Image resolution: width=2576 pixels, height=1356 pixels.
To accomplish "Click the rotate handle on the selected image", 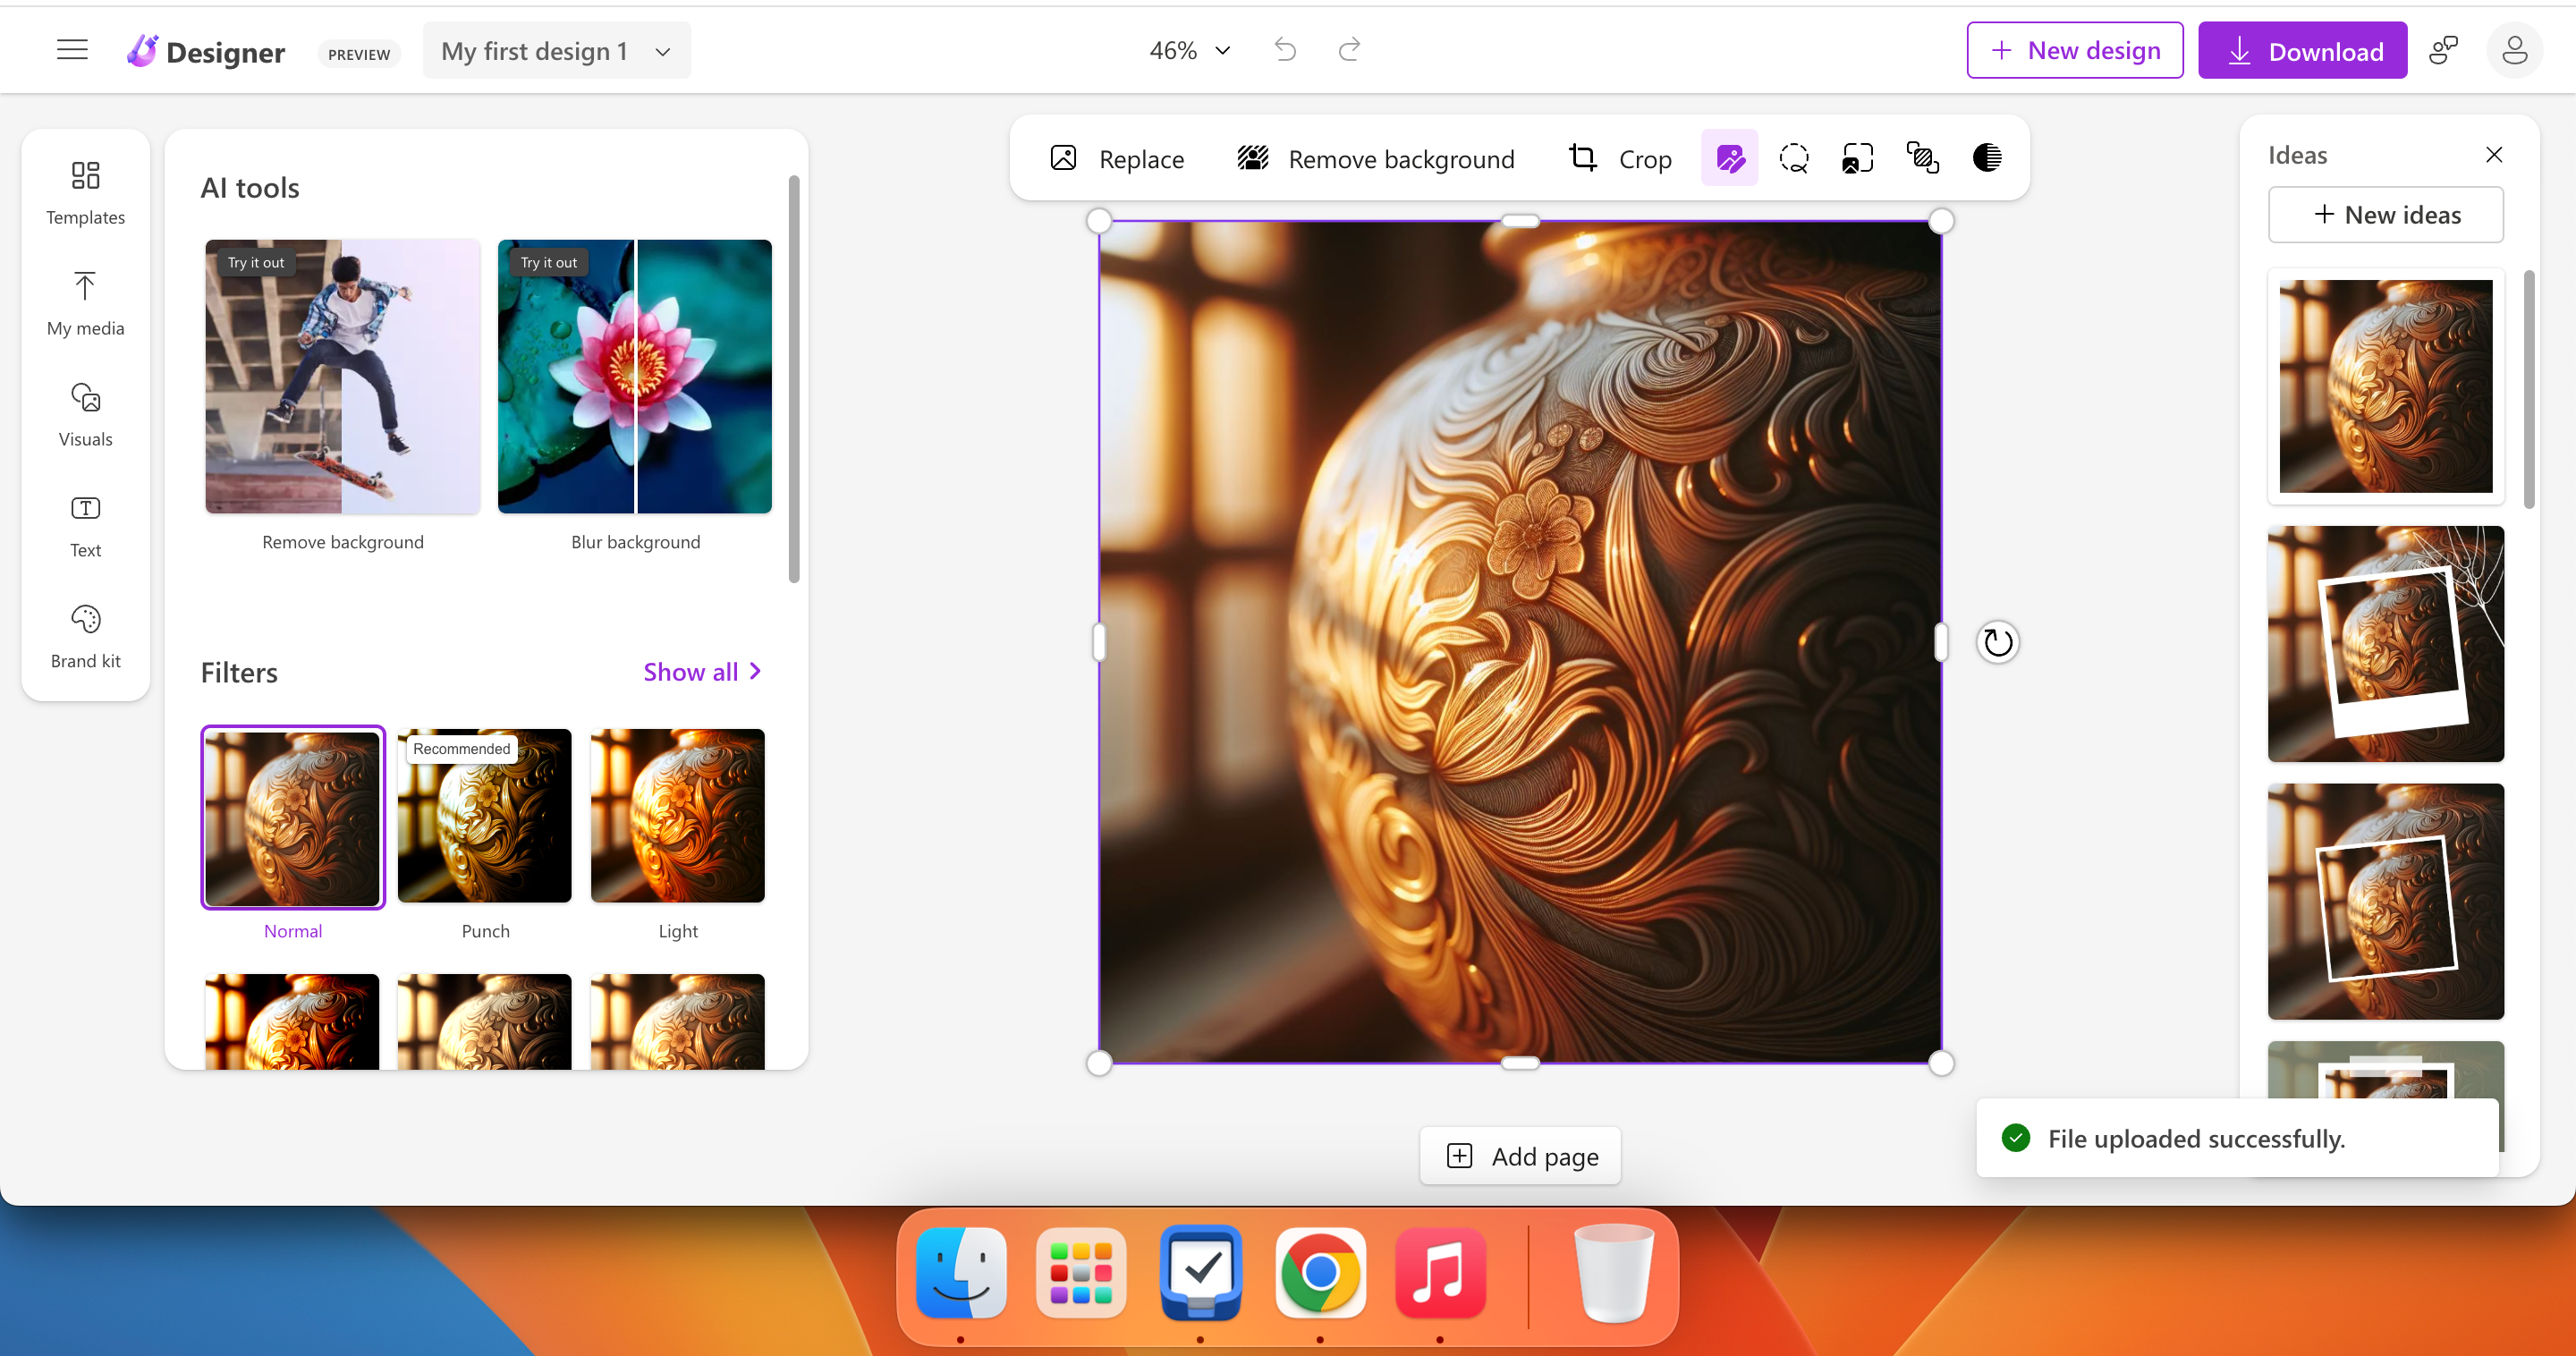I will [x=1999, y=642].
